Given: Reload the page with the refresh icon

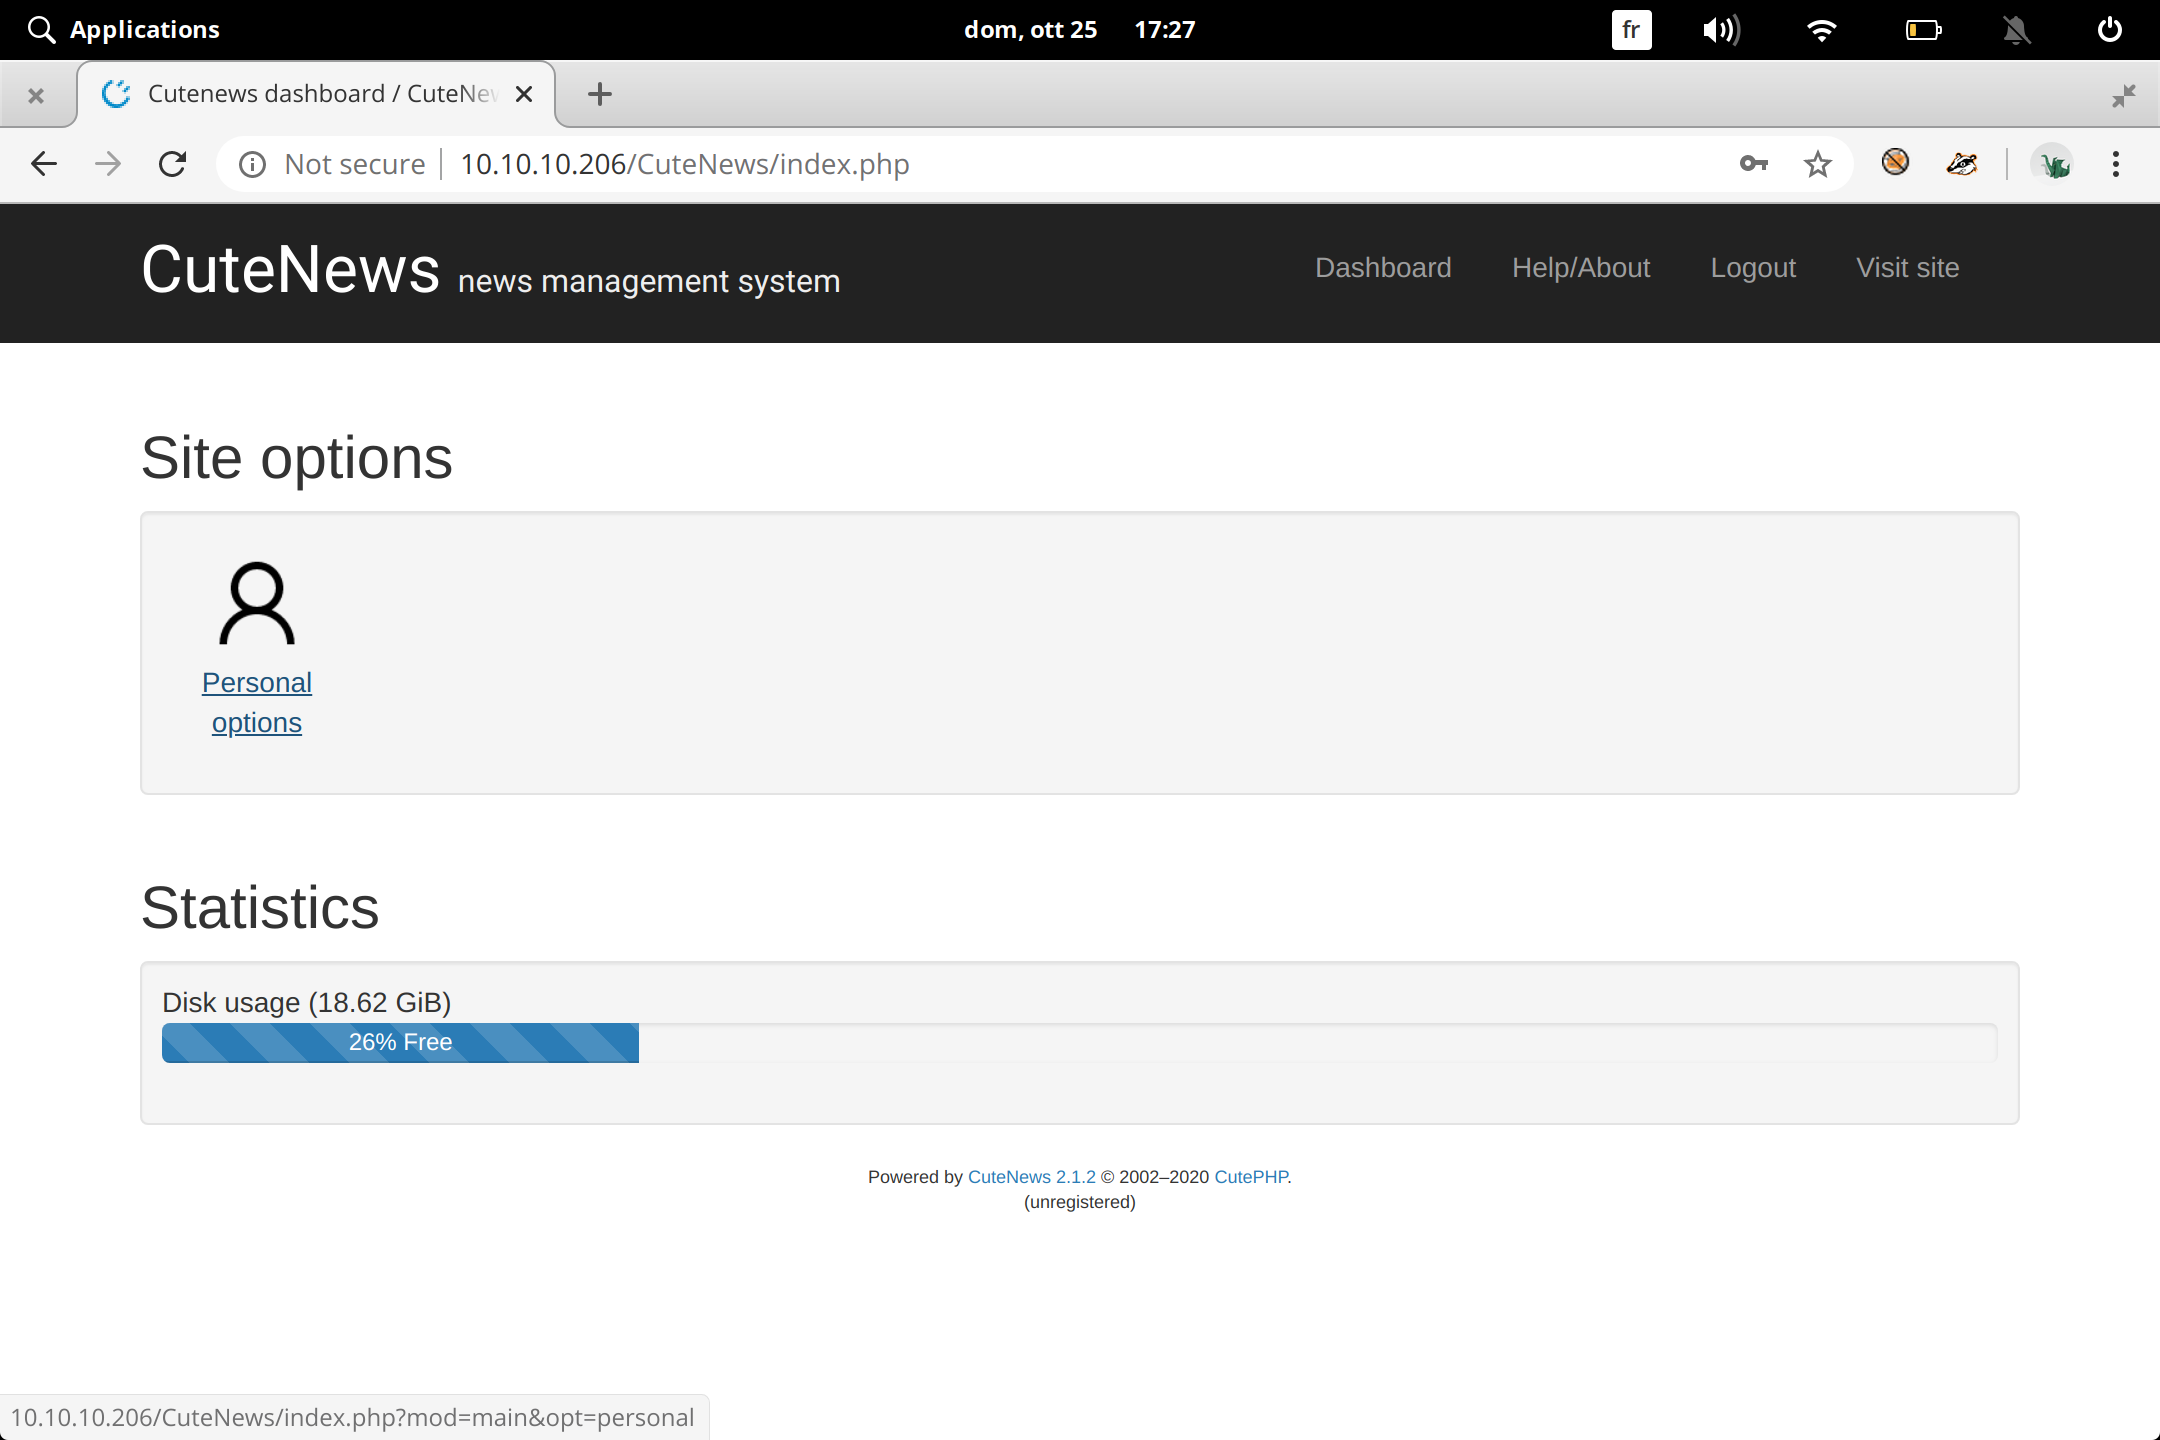Looking at the screenshot, I should (173, 164).
